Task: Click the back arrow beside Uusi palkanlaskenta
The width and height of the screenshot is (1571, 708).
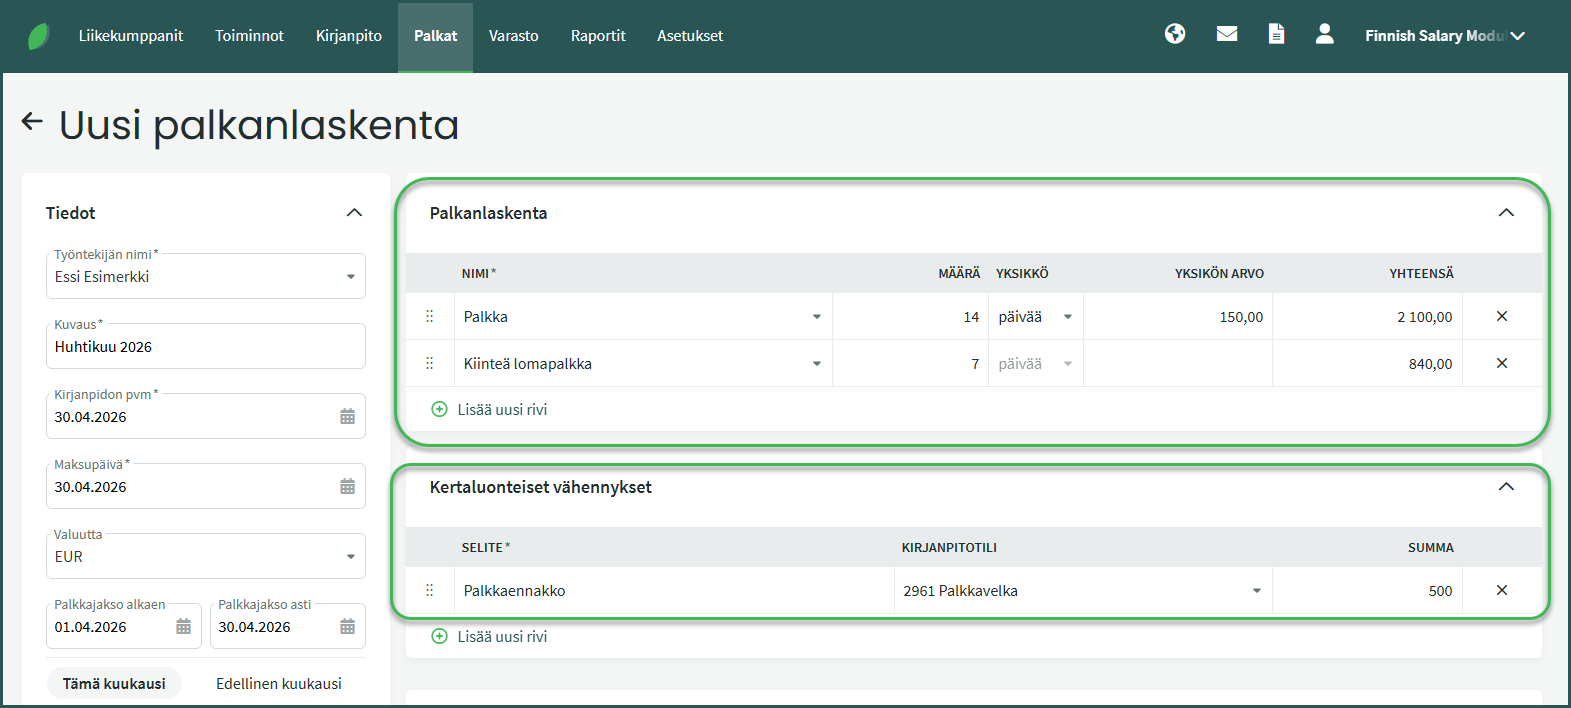Action: 32,122
